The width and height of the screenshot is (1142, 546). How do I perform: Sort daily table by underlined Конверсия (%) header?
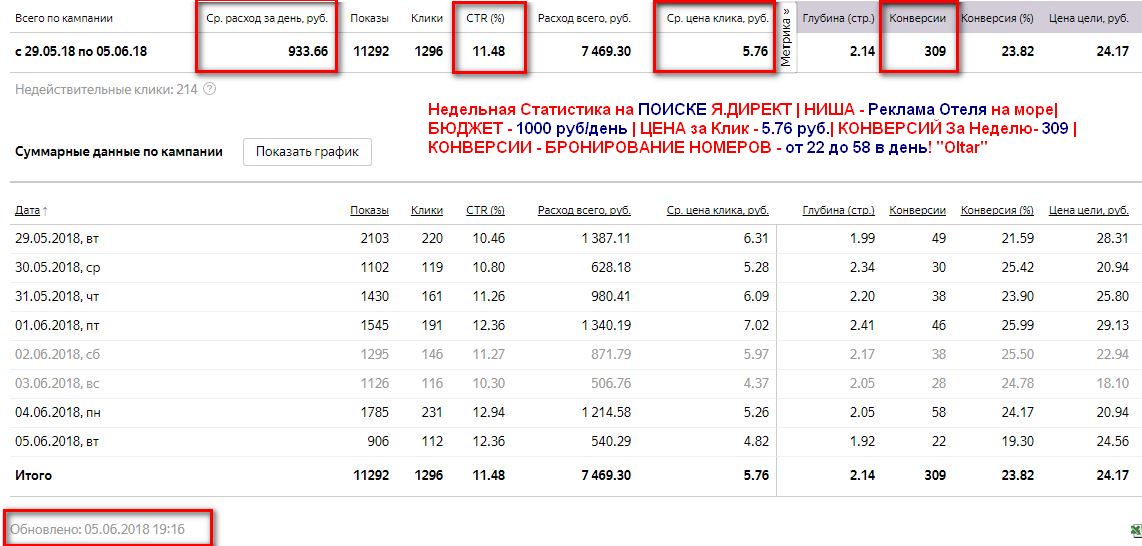[x=997, y=210]
